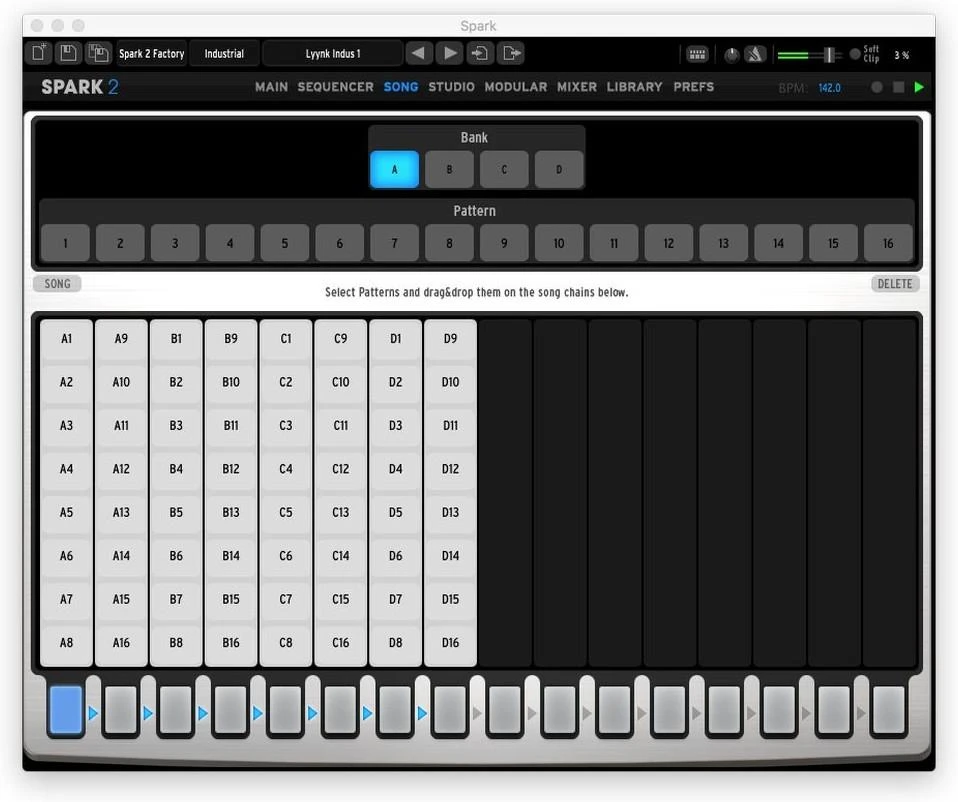Load the next preset with right arrow
This screenshot has height=802, width=958.
(x=450, y=53)
